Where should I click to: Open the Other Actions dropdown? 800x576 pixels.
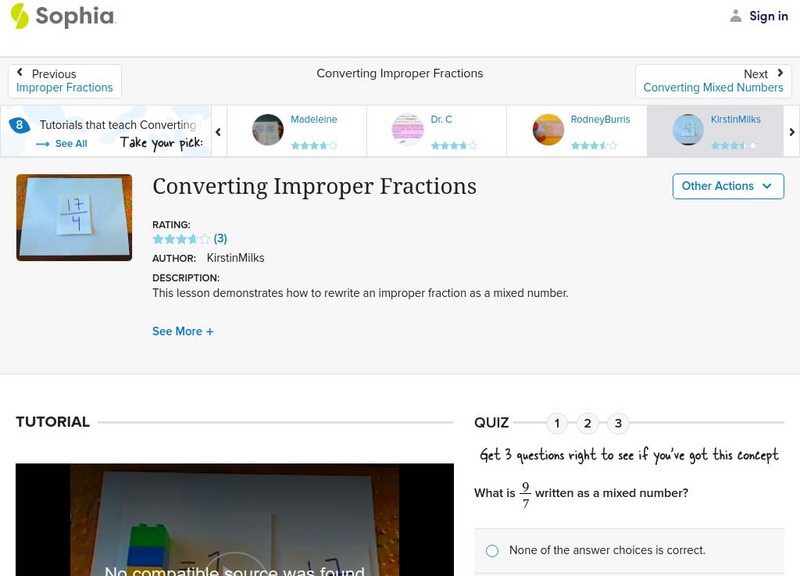coord(727,186)
